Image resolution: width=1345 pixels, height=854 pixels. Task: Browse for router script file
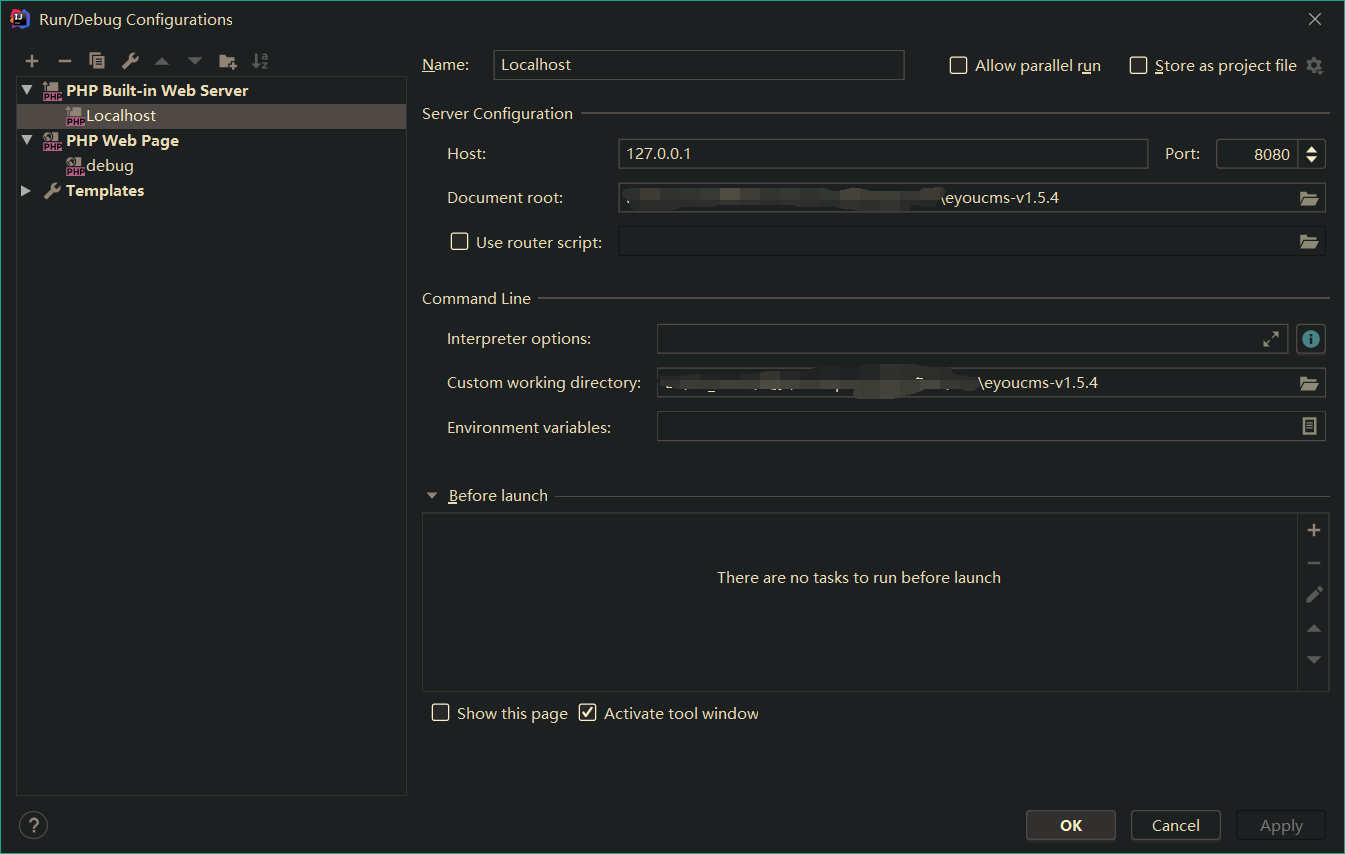click(x=1309, y=241)
